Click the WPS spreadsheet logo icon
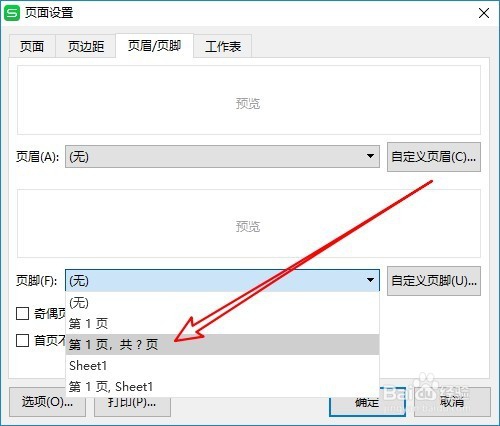This screenshot has height=426, width=500. pyautogui.click(x=12, y=13)
